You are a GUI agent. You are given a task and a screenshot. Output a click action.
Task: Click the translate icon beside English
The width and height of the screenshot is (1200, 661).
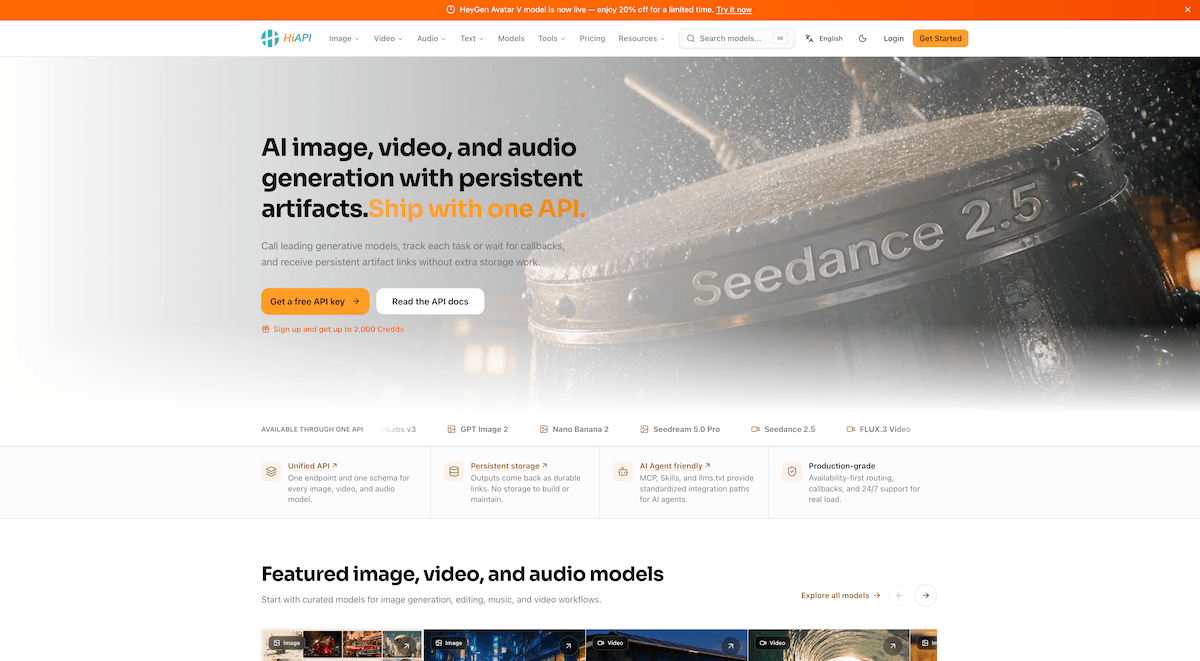(809, 38)
